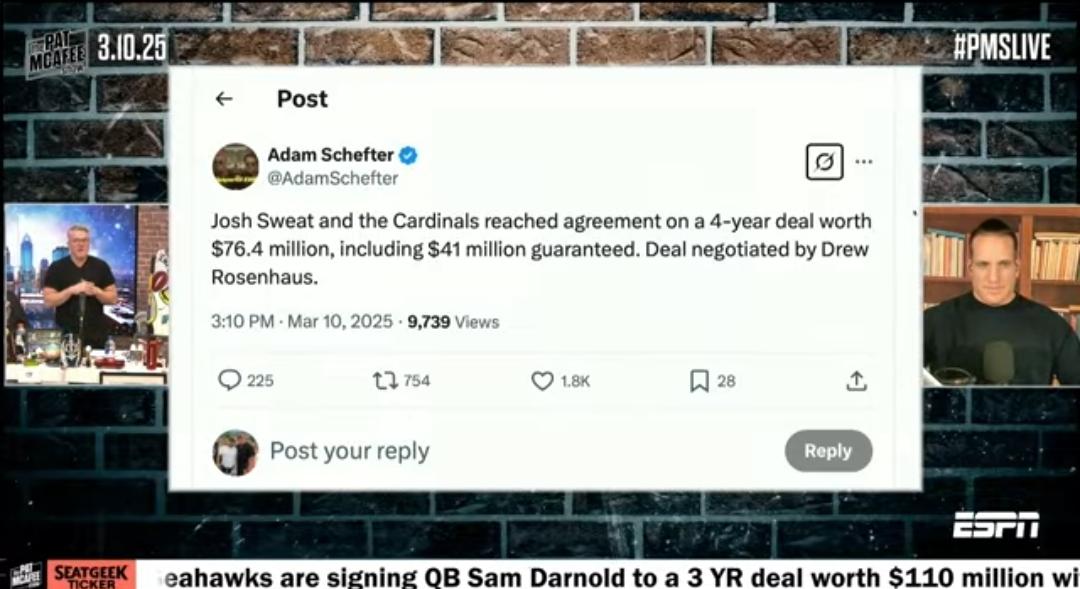Like the post with heart icon
1080x589 pixels.
point(542,381)
